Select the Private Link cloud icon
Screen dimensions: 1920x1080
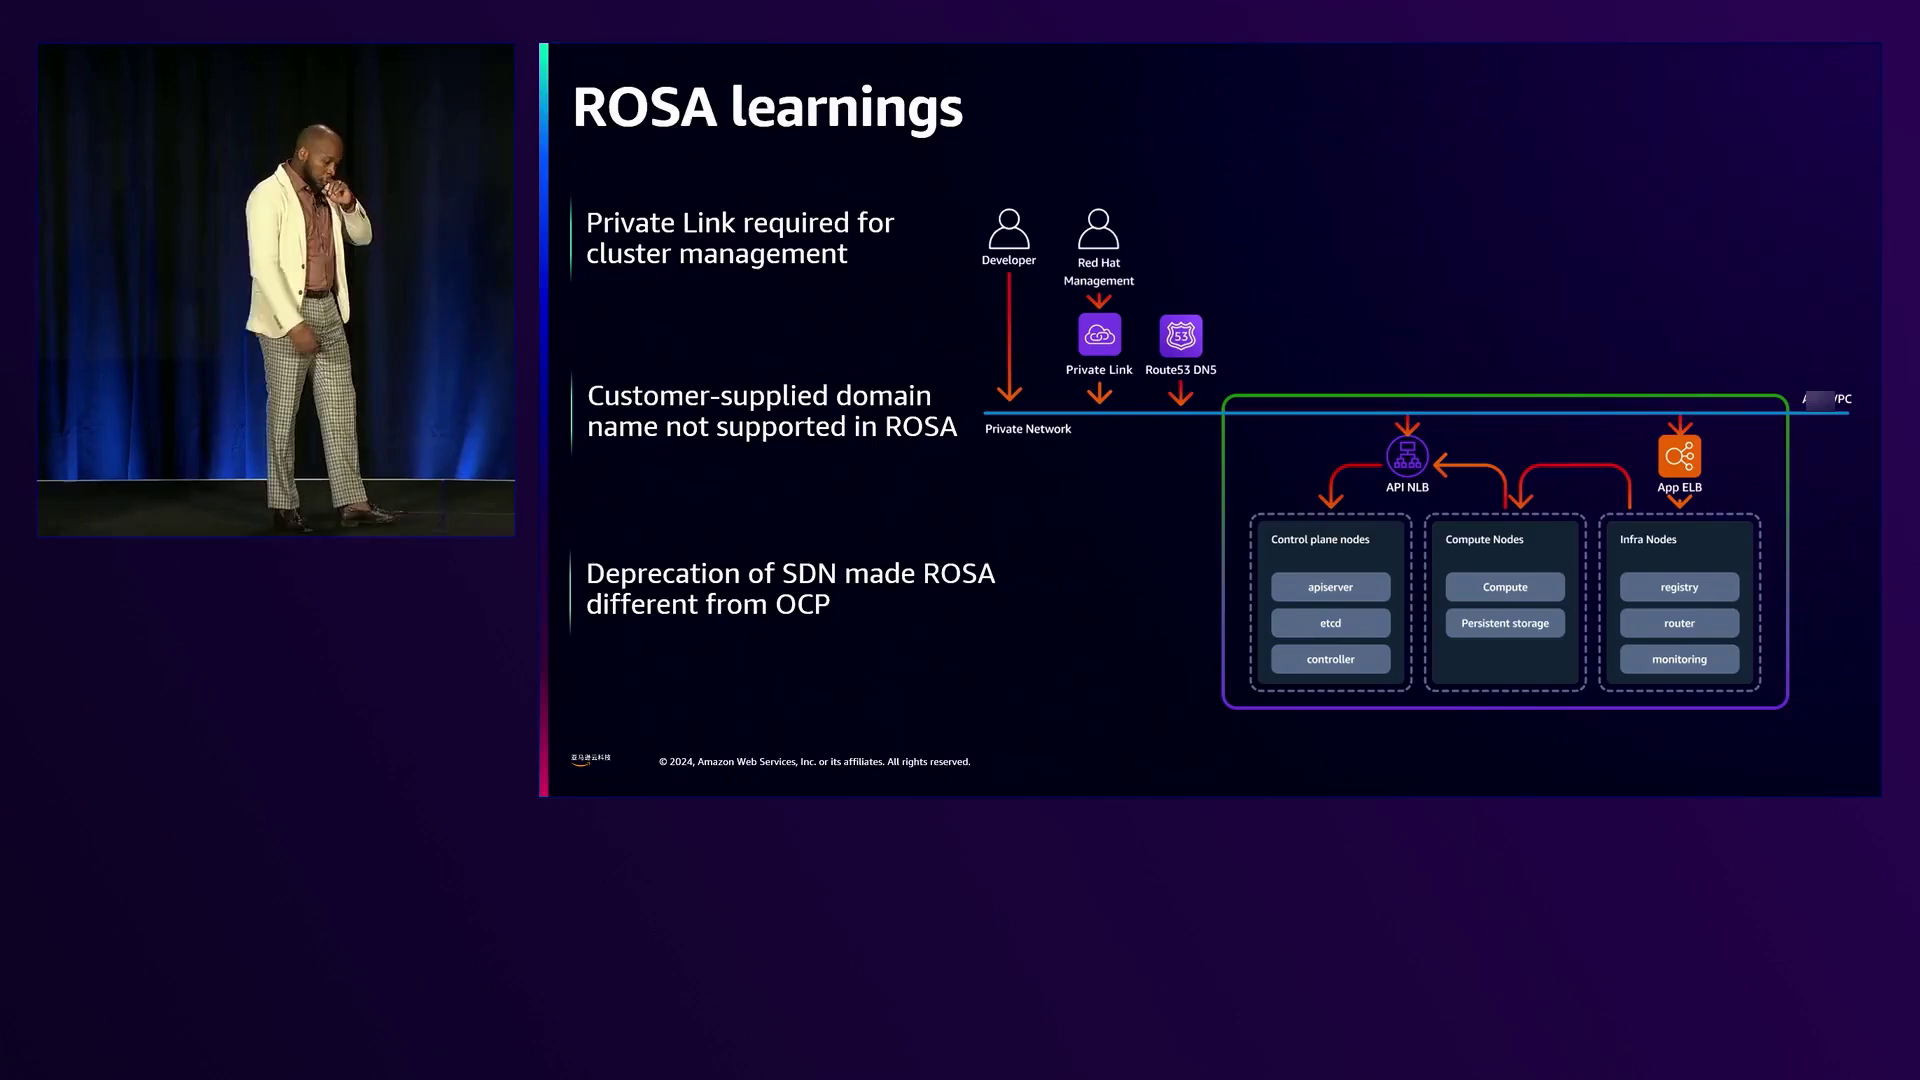click(x=1099, y=335)
